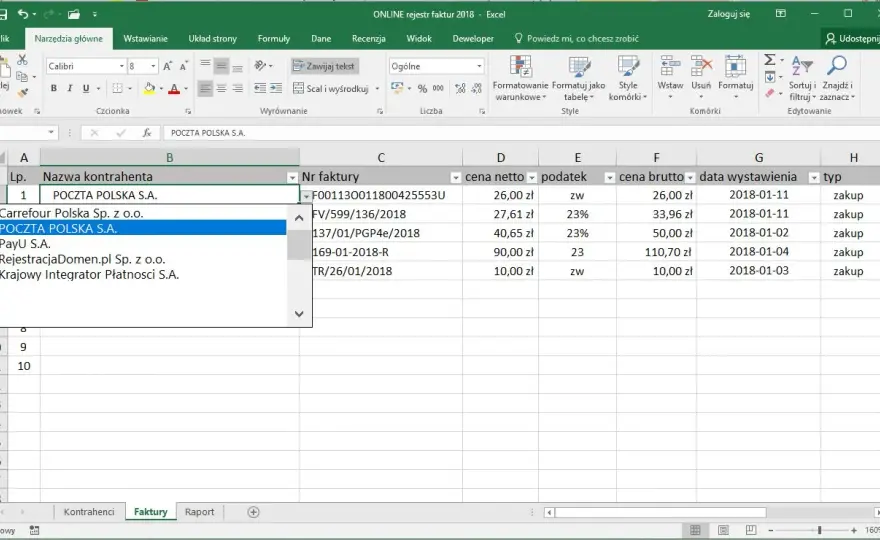Viewport: 880px width, 540px height.
Task: Click the fill color bucket icon
Action: click(149, 88)
